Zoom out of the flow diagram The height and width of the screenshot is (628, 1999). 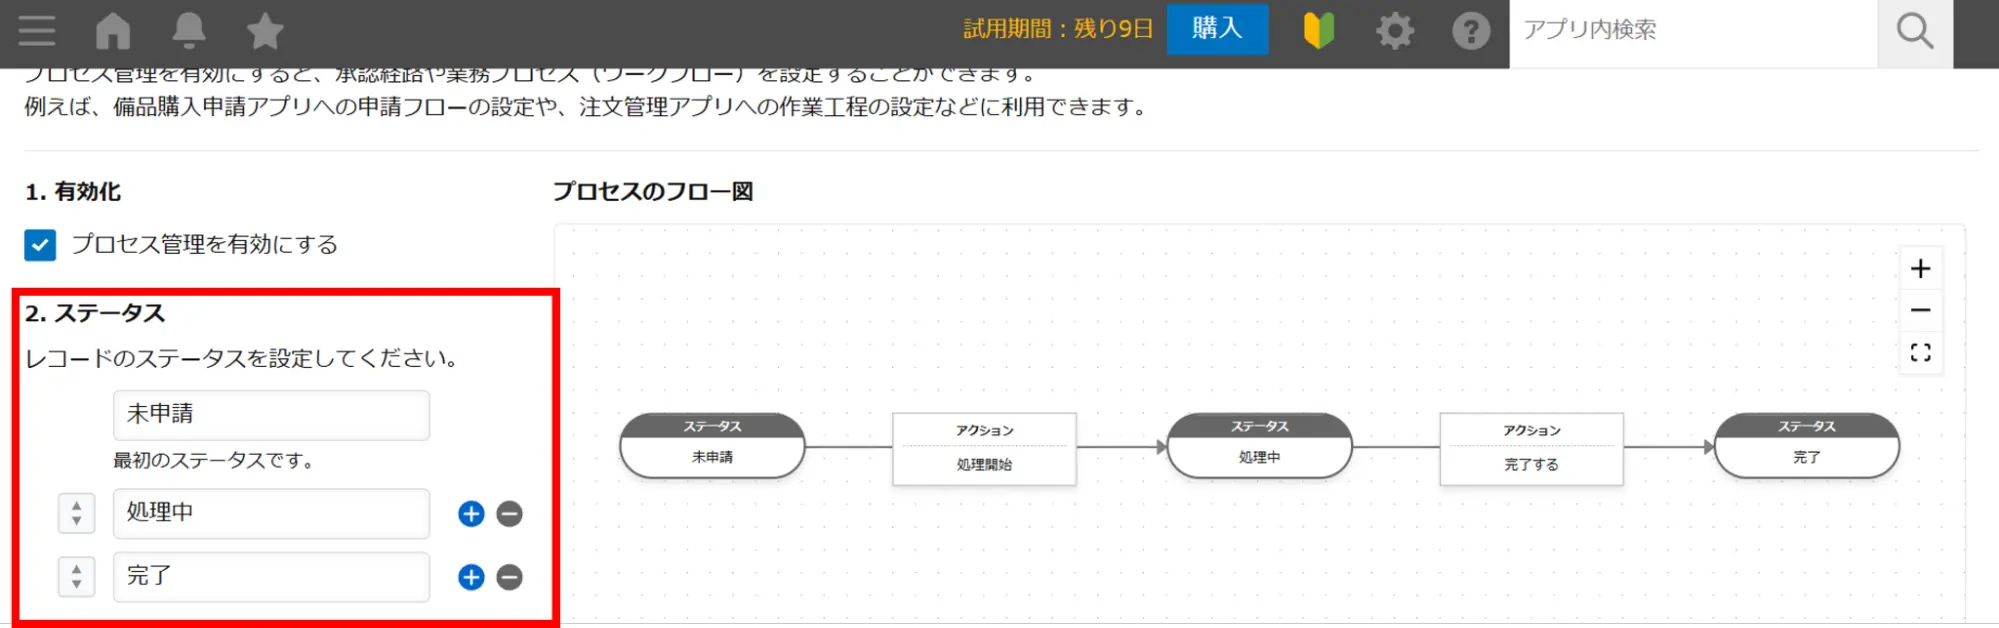click(1920, 311)
